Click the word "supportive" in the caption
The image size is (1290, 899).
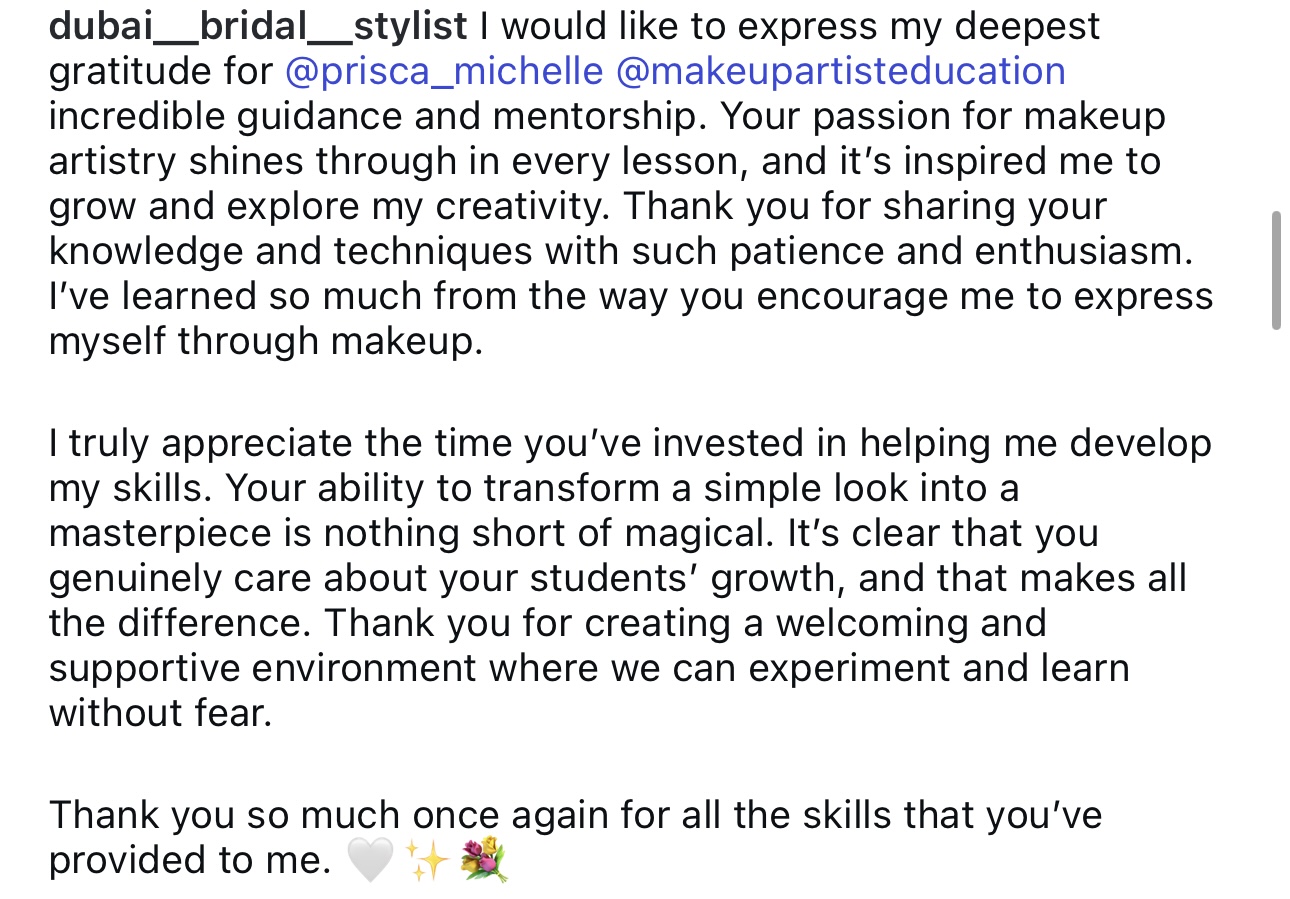click(144, 668)
